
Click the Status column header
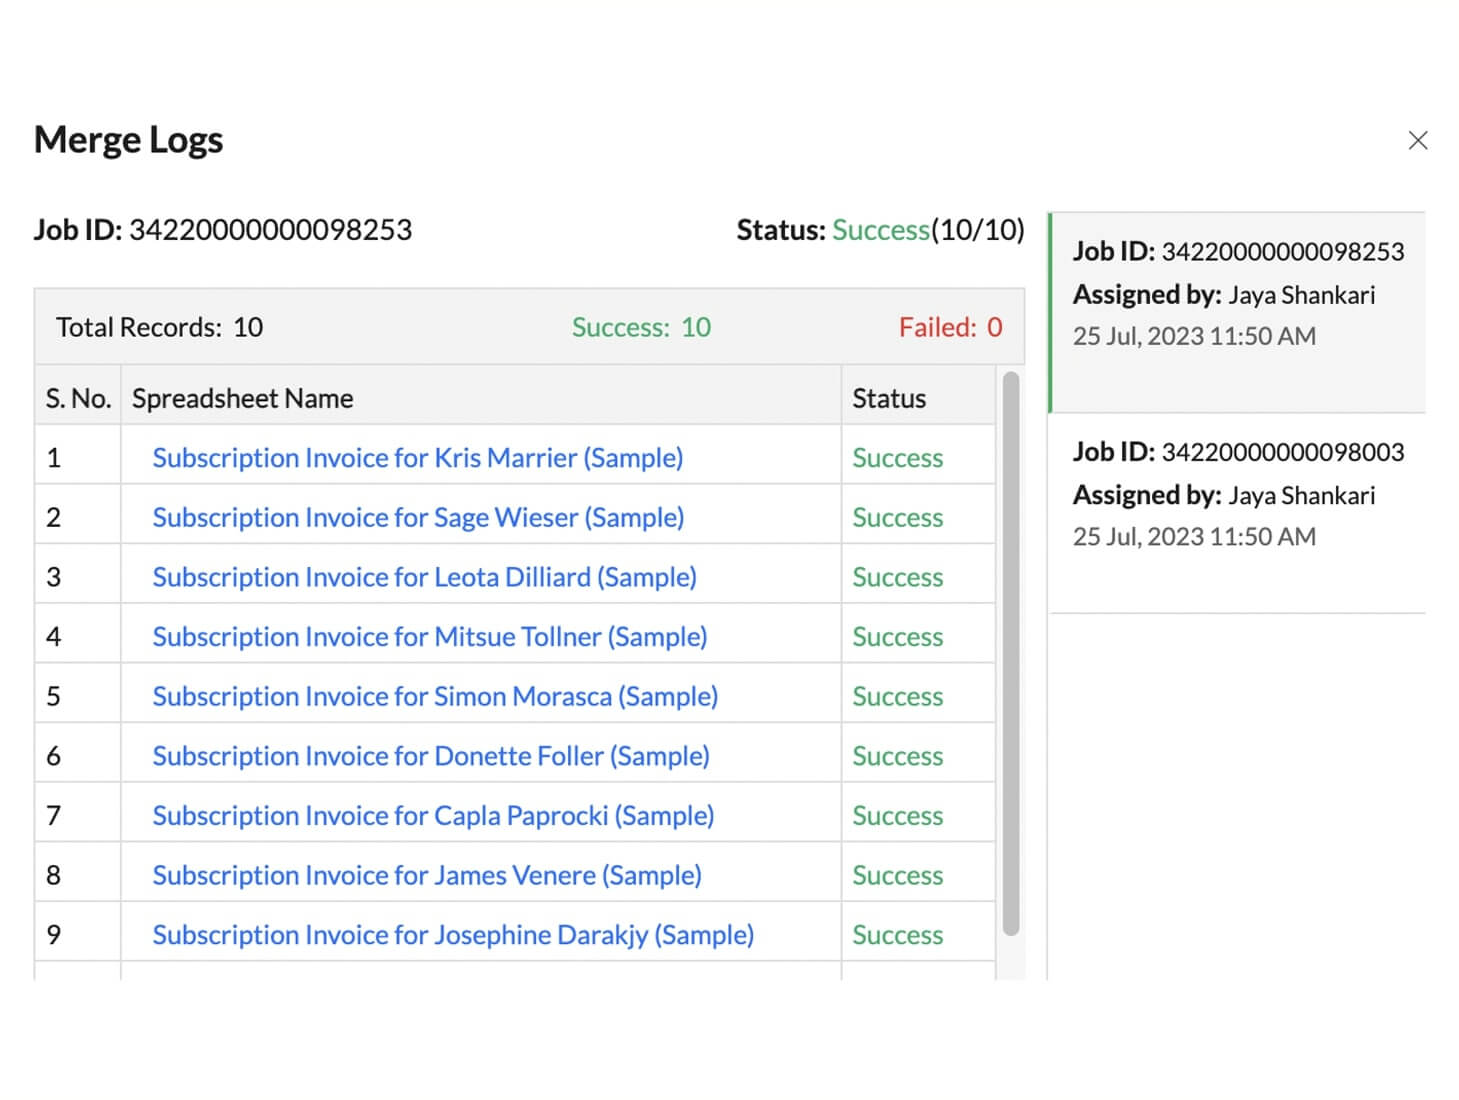coord(888,399)
